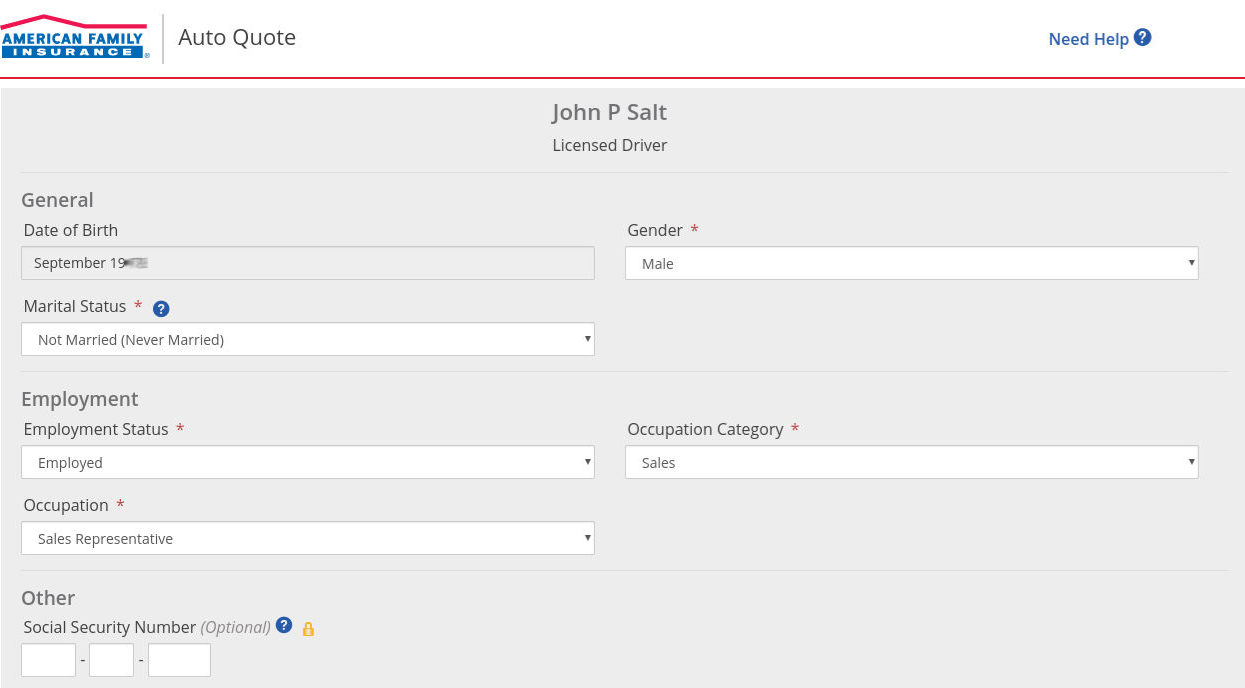Open the Employment Status dropdown
Viewport: 1245px width, 688px height.
[308, 463]
